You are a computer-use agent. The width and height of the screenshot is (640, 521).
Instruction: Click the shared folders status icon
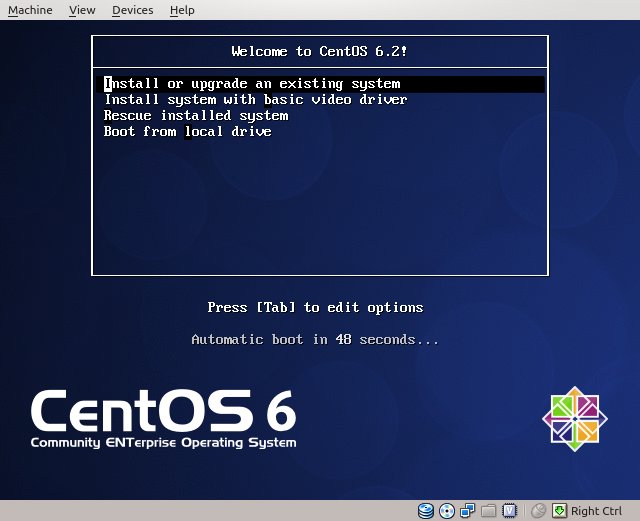[x=489, y=511]
